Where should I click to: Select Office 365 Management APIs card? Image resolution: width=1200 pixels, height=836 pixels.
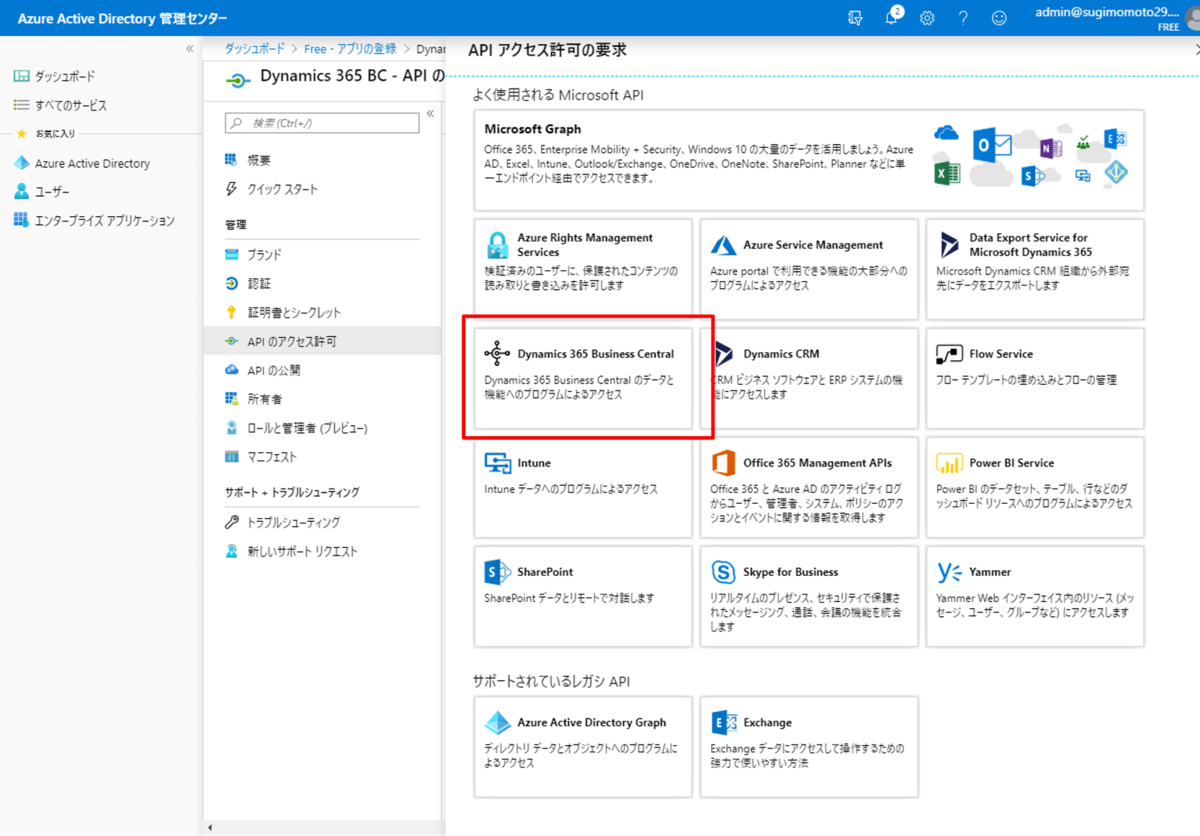pyautogui.click(x=809, y=487)
